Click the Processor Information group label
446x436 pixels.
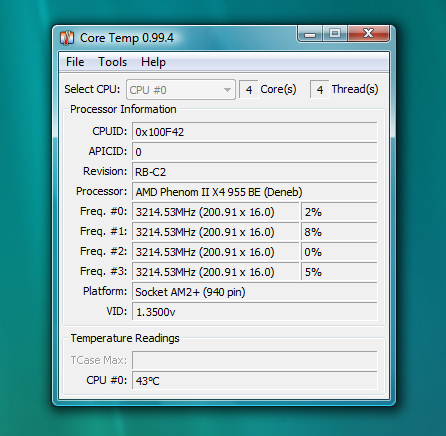click(x=123, y=109)
